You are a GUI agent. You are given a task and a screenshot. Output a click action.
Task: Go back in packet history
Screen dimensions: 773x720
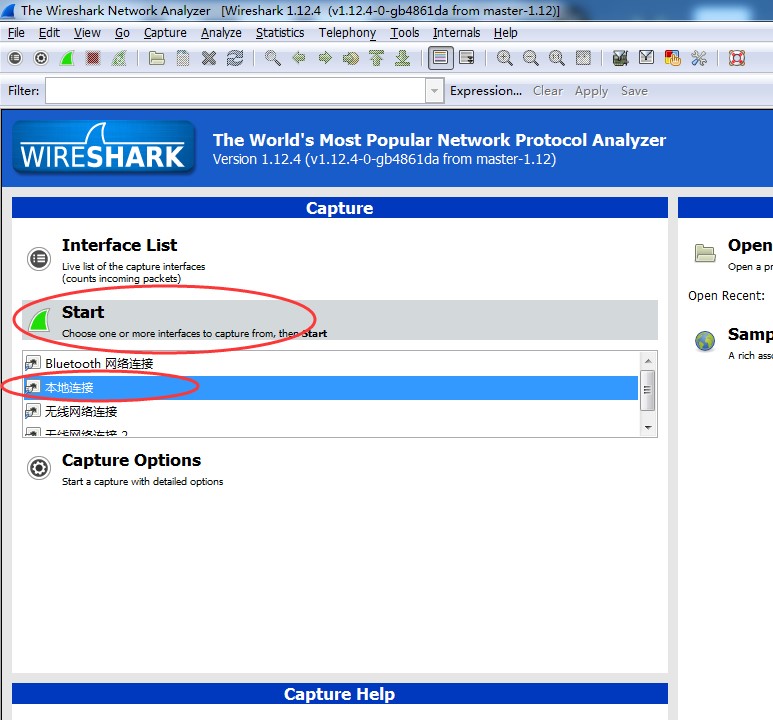click(299, 58)
